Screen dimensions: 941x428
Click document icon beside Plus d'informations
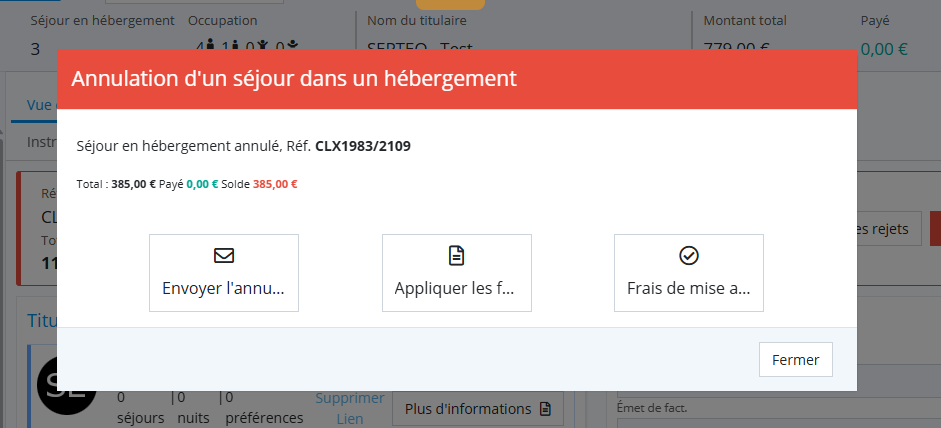pyautogui.click(x=545, y=409)
